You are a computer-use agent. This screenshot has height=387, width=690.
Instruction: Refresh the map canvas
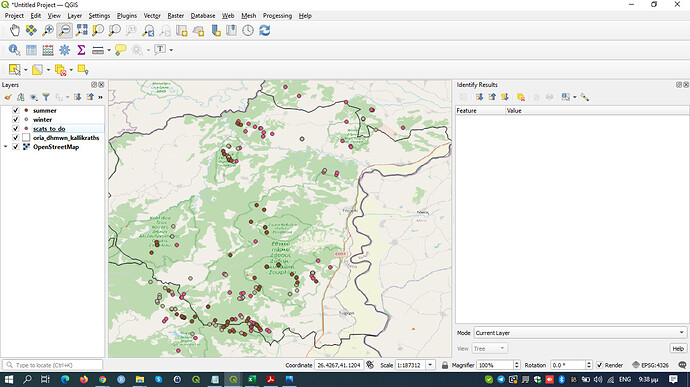click(x=264, y=30)
